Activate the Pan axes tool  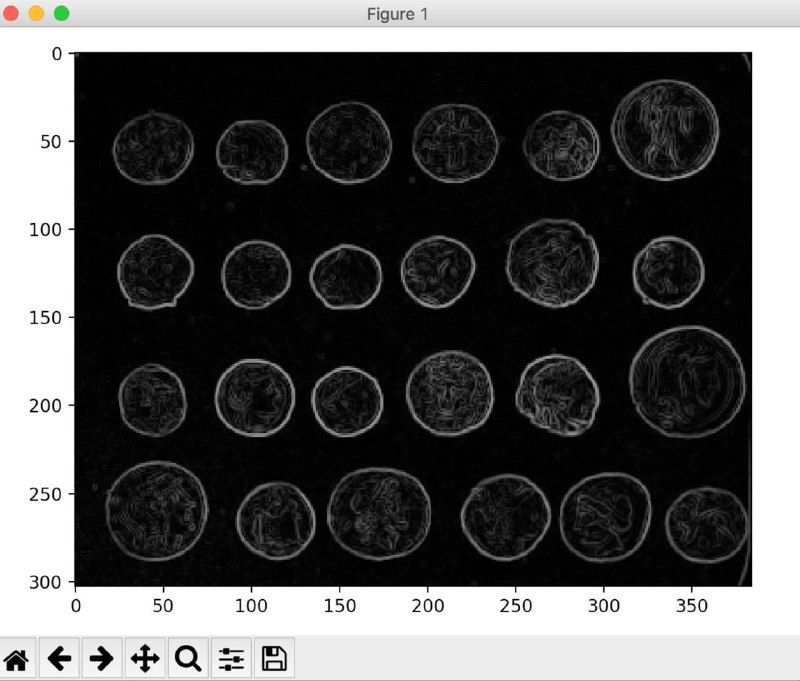(145, 659)
